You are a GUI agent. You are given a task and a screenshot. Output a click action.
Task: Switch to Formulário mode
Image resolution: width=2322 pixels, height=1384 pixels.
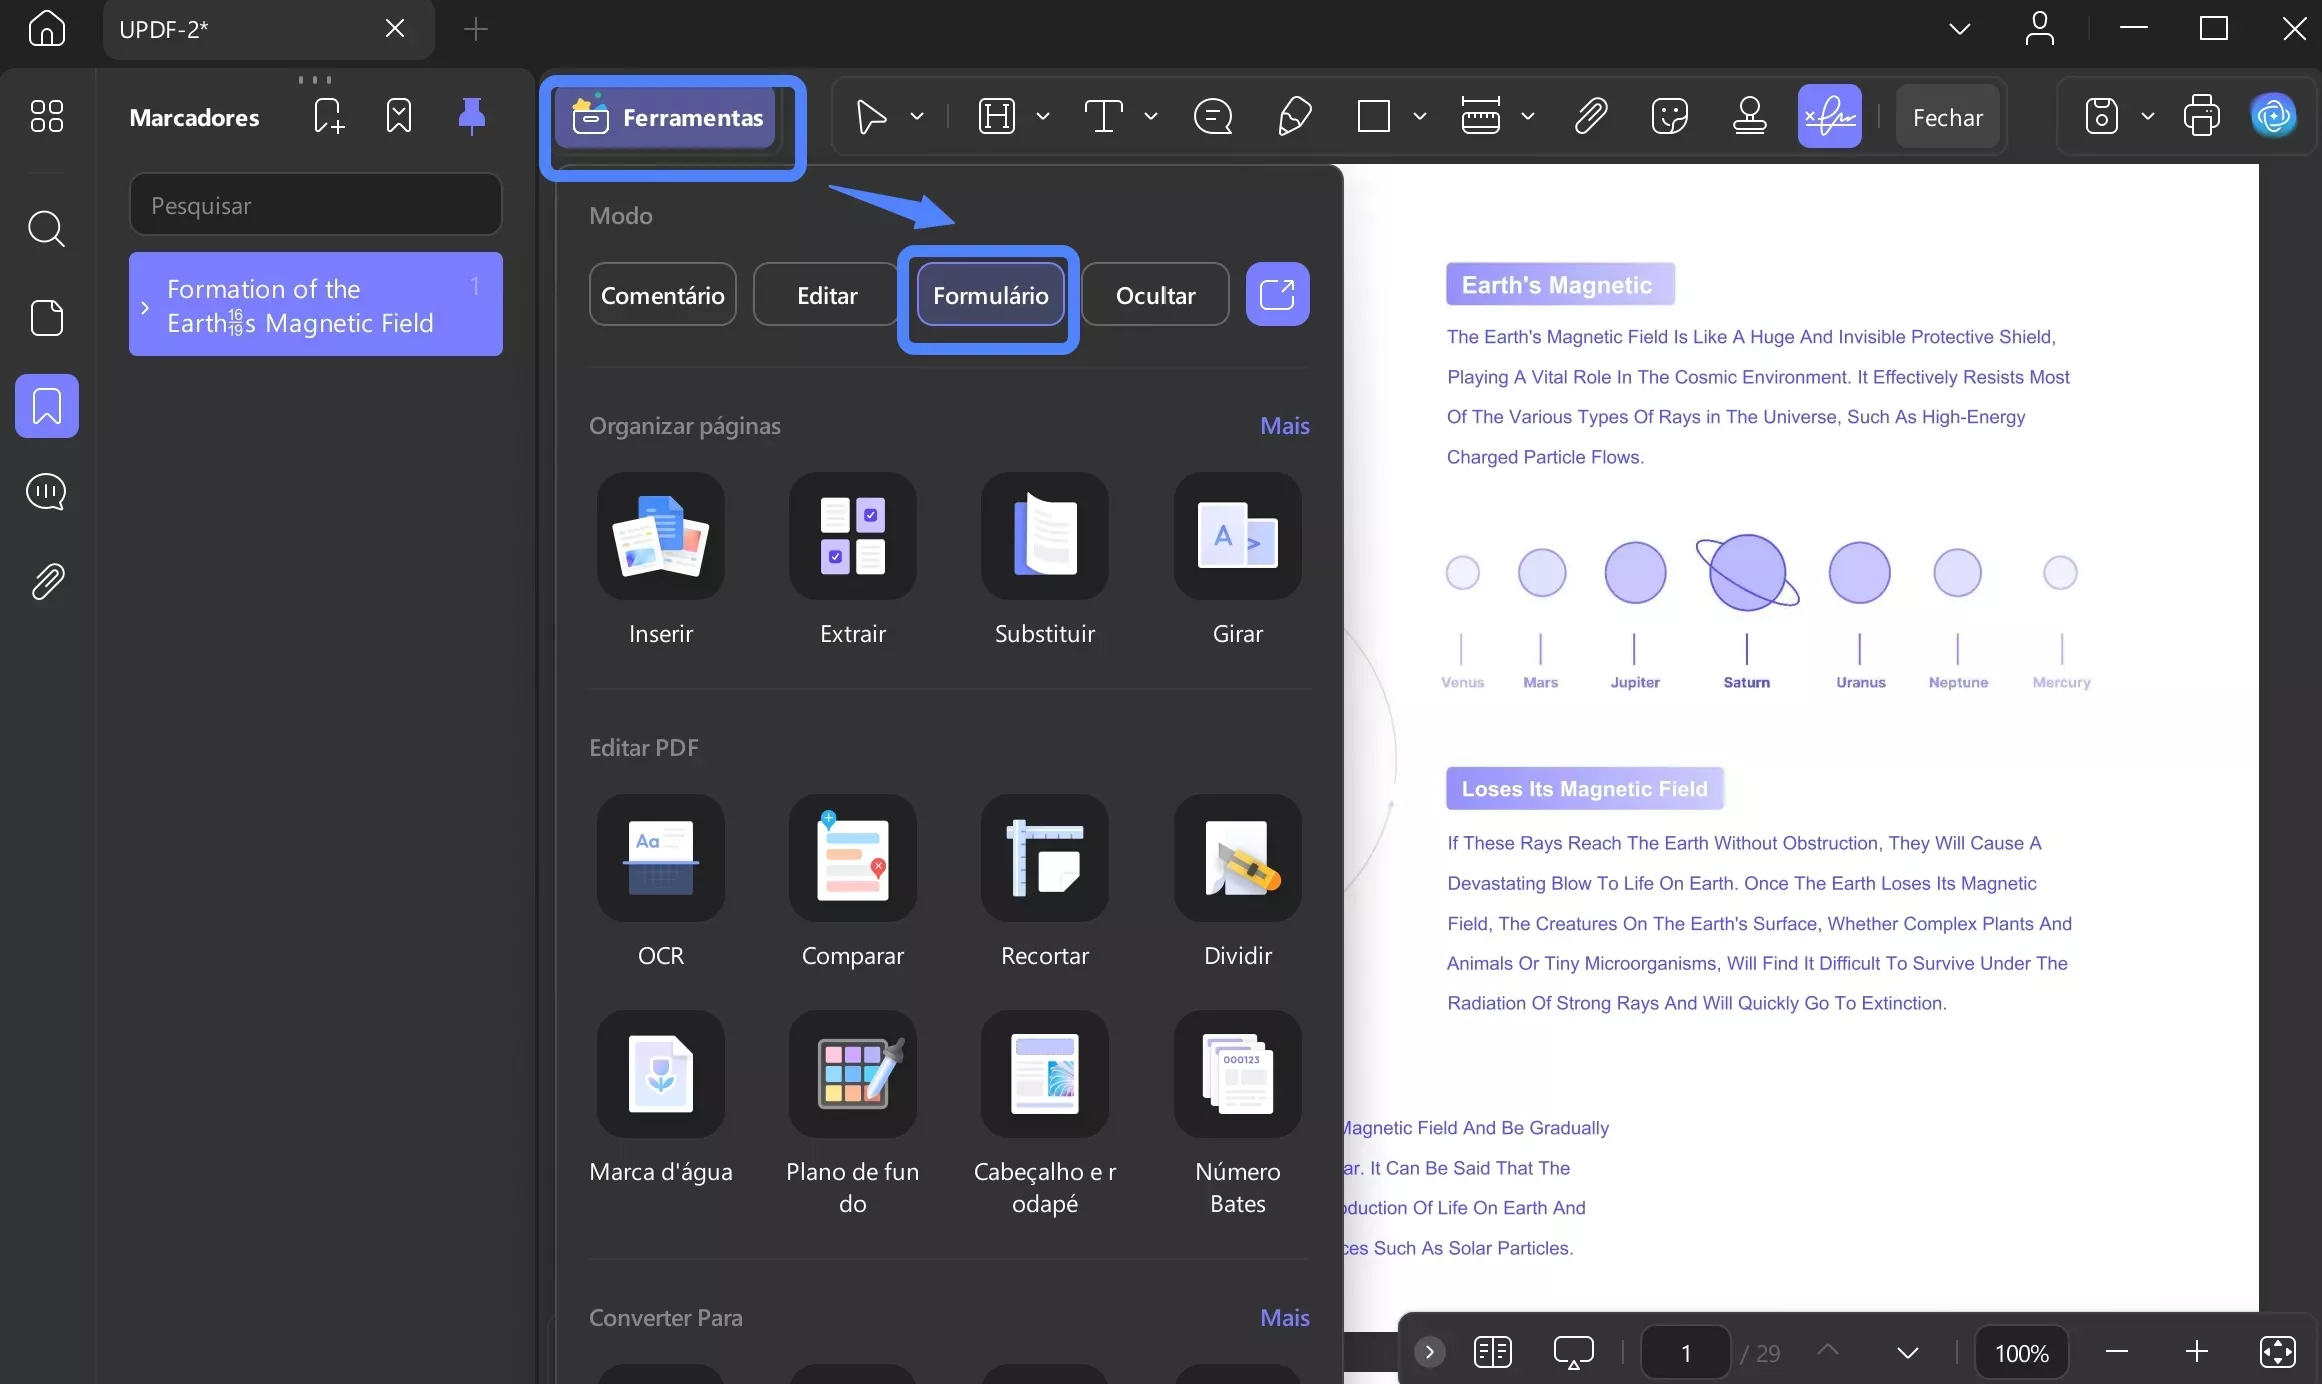[x=990, y=295]
